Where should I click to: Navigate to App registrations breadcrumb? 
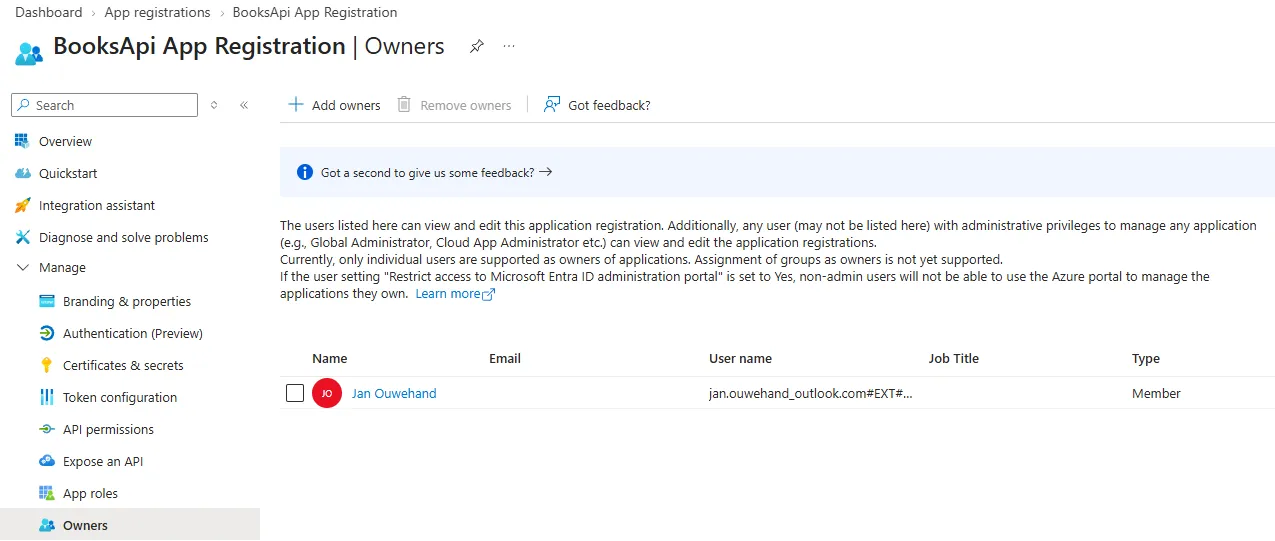(x=157, y=12)
